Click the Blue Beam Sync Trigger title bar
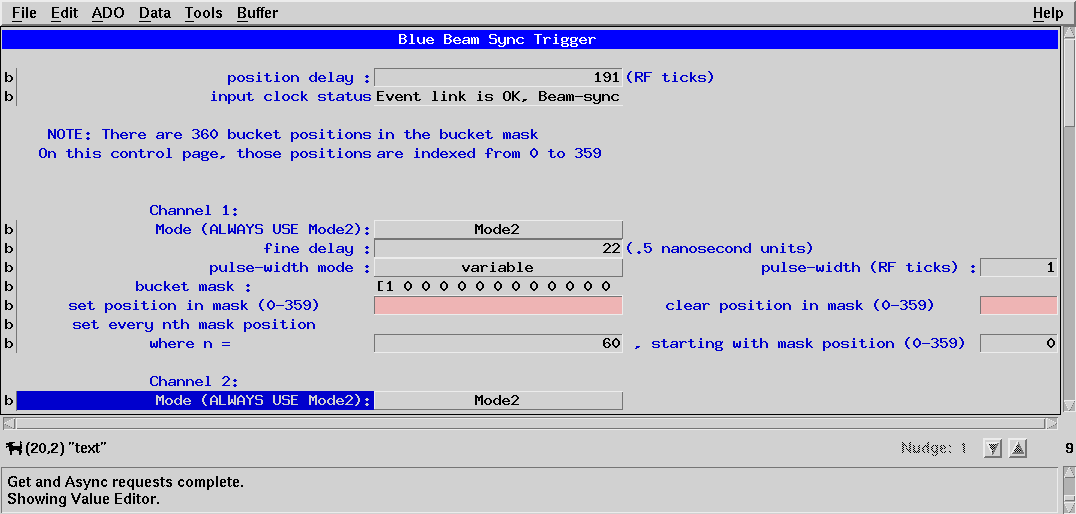1076x514 pixels. coord(530,40)
